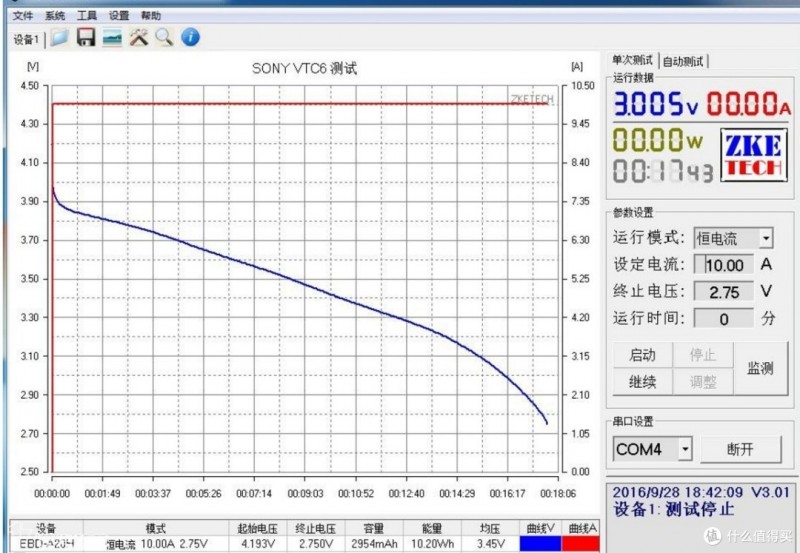The width and height of the screenshot is (800, 553).
Task: Save data with the floppy disk icon
Action: click(86, 37)
